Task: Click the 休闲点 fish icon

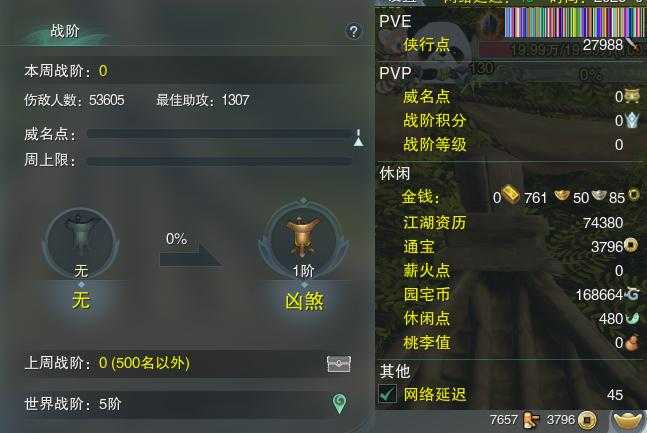Action: [x=632, y=318]
